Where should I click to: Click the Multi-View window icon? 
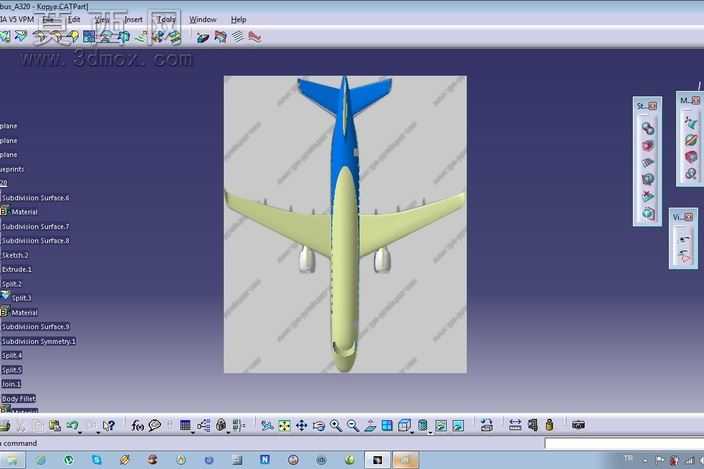387,425
